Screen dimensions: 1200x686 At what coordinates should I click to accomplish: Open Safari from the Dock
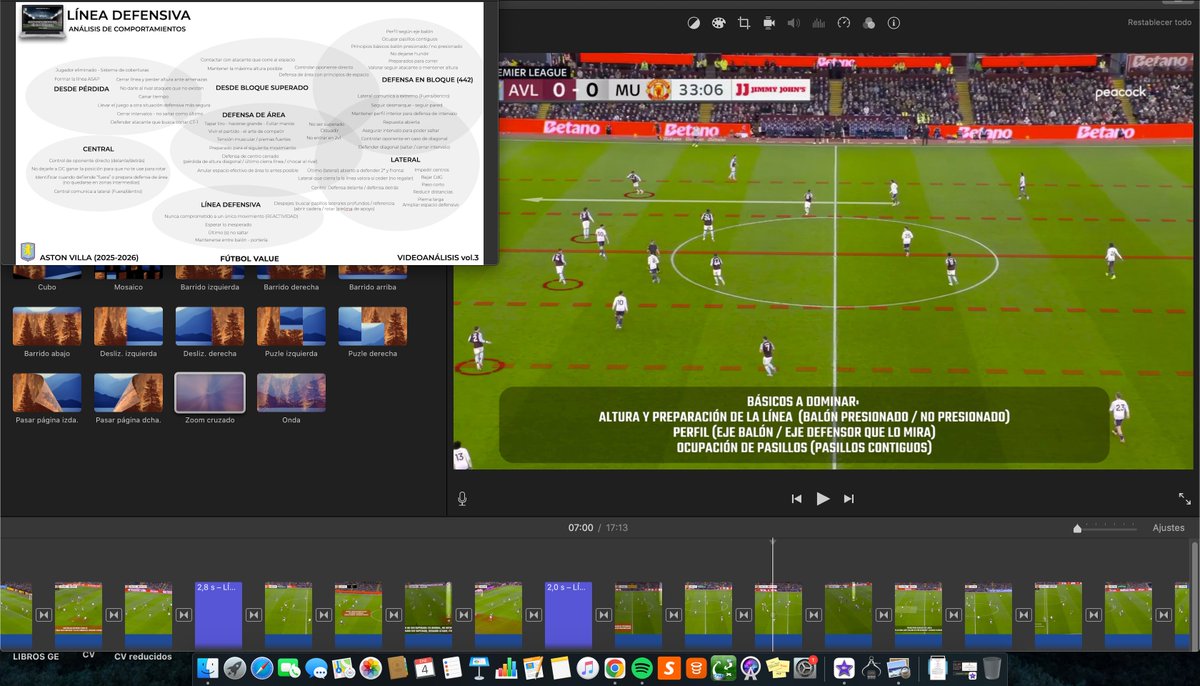click(262, 667)
